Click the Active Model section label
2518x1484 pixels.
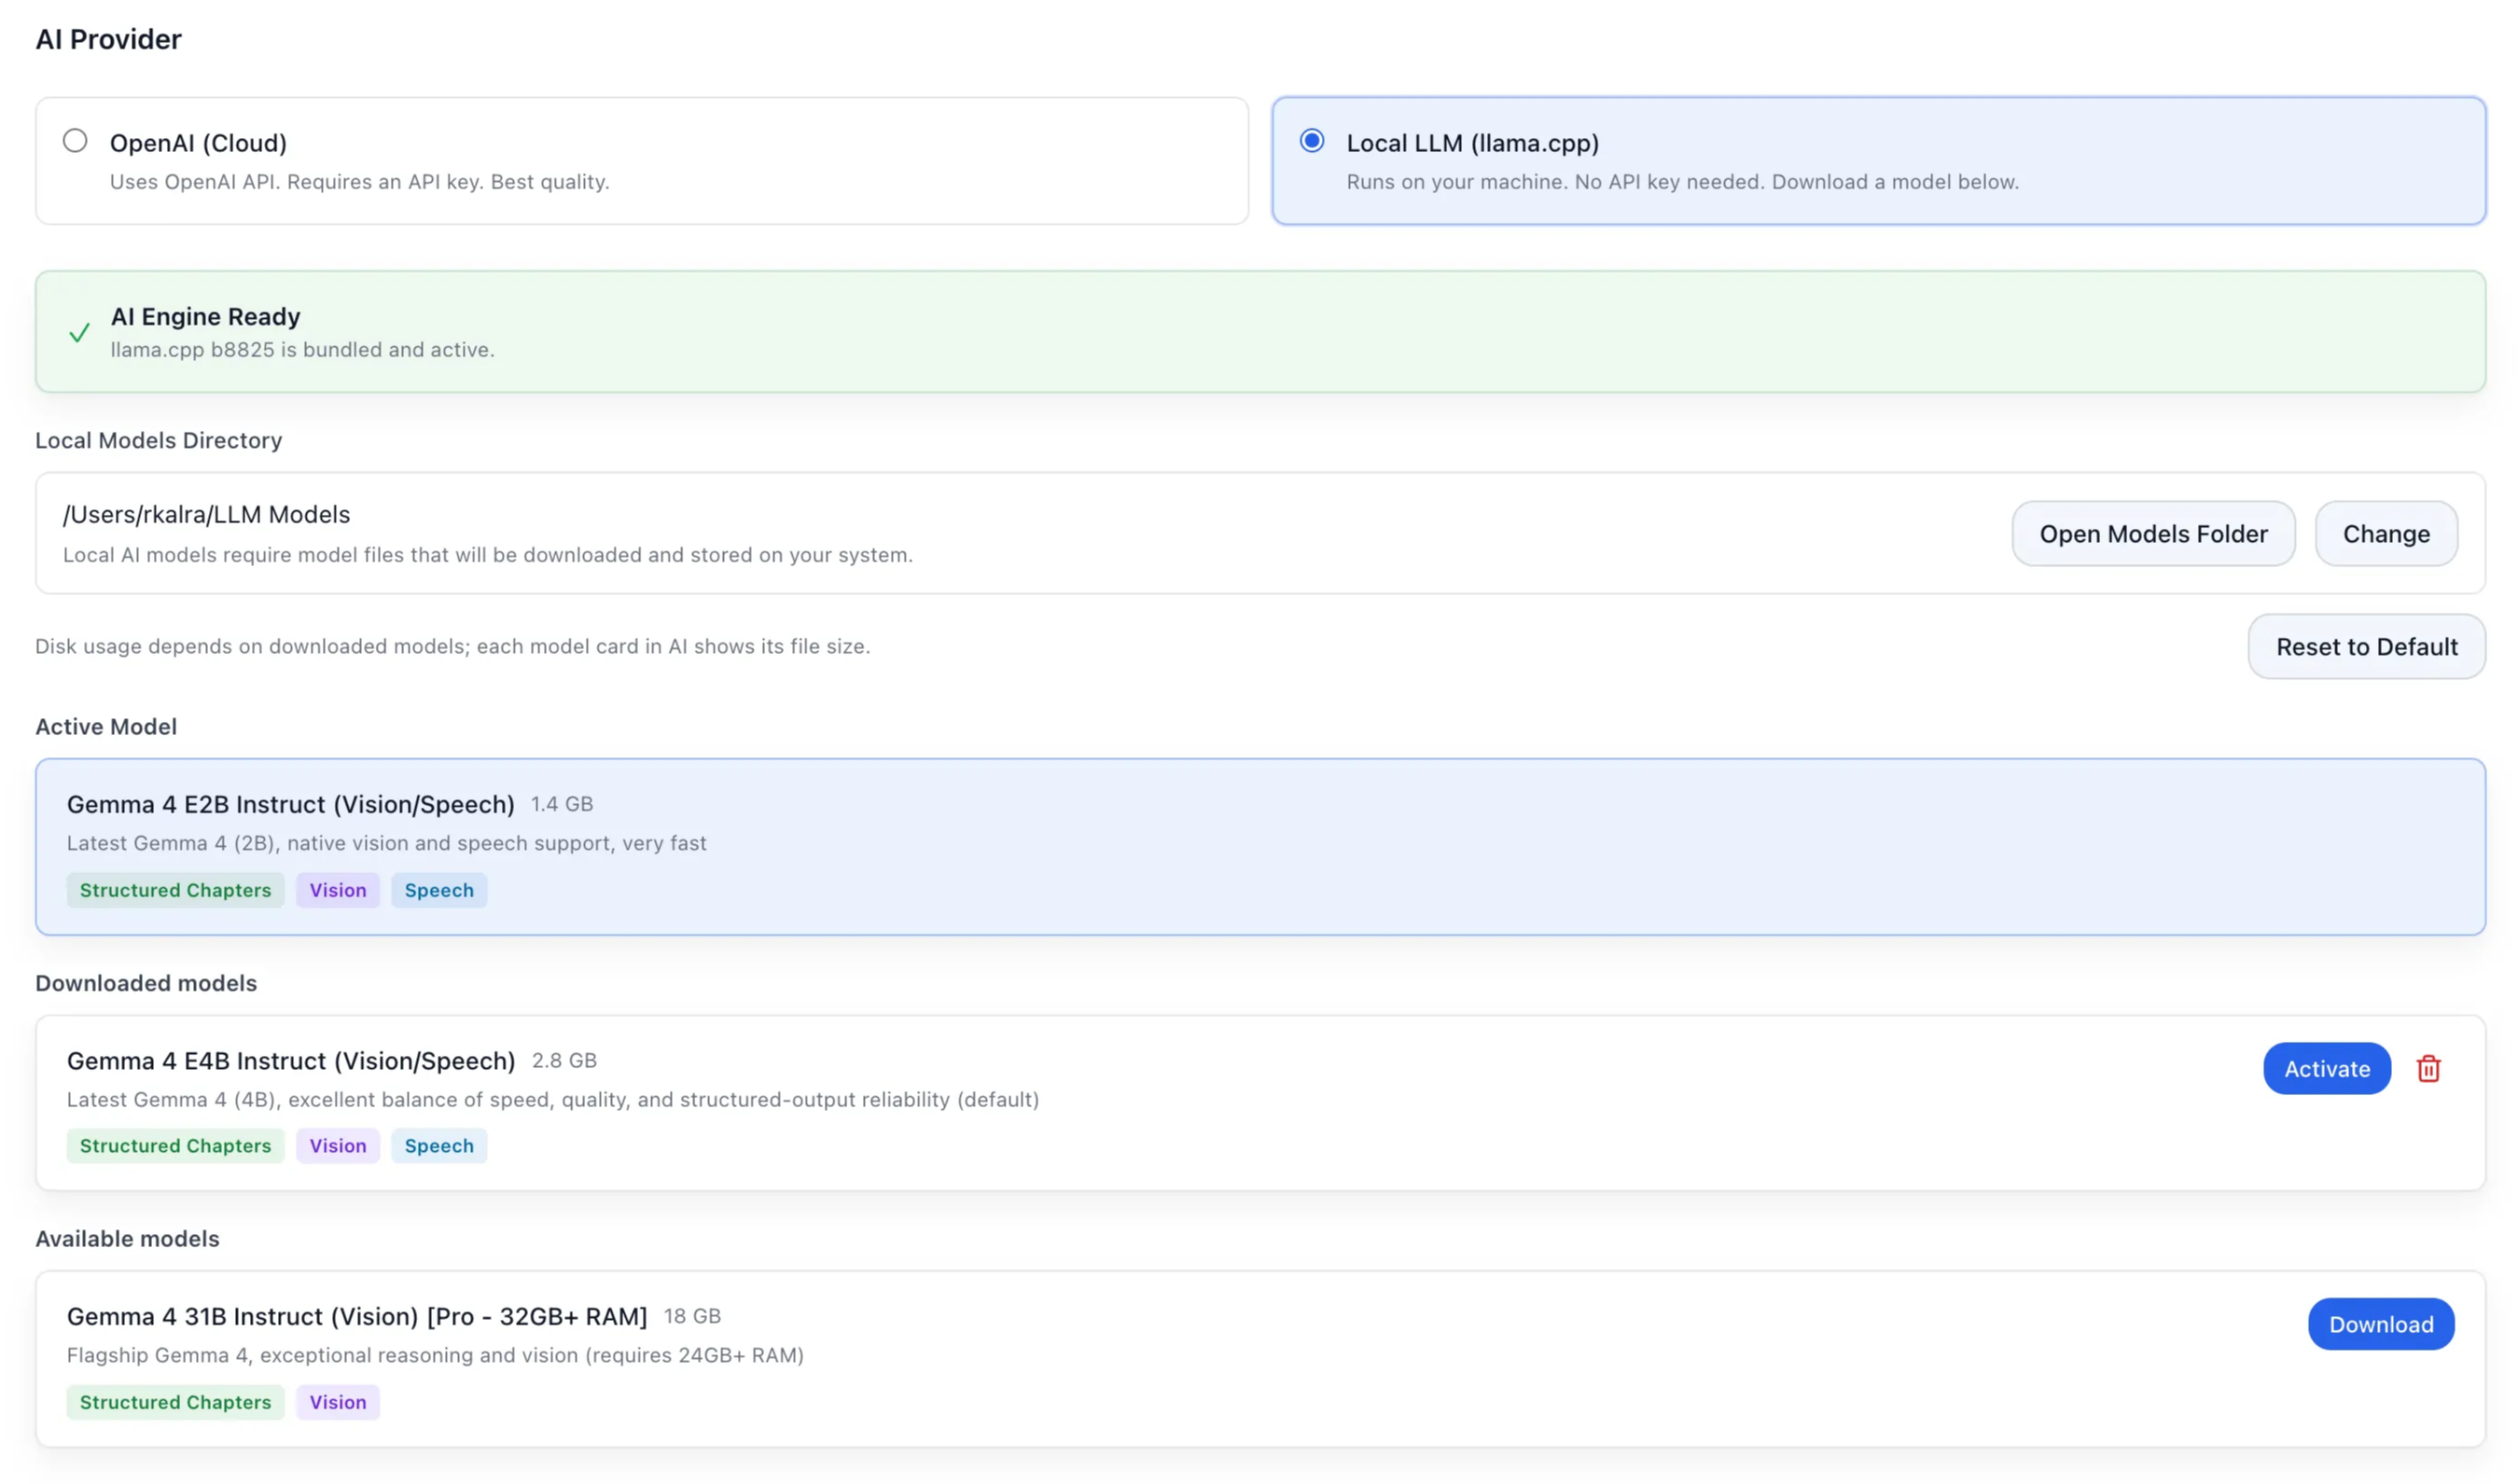coord(106,727)
